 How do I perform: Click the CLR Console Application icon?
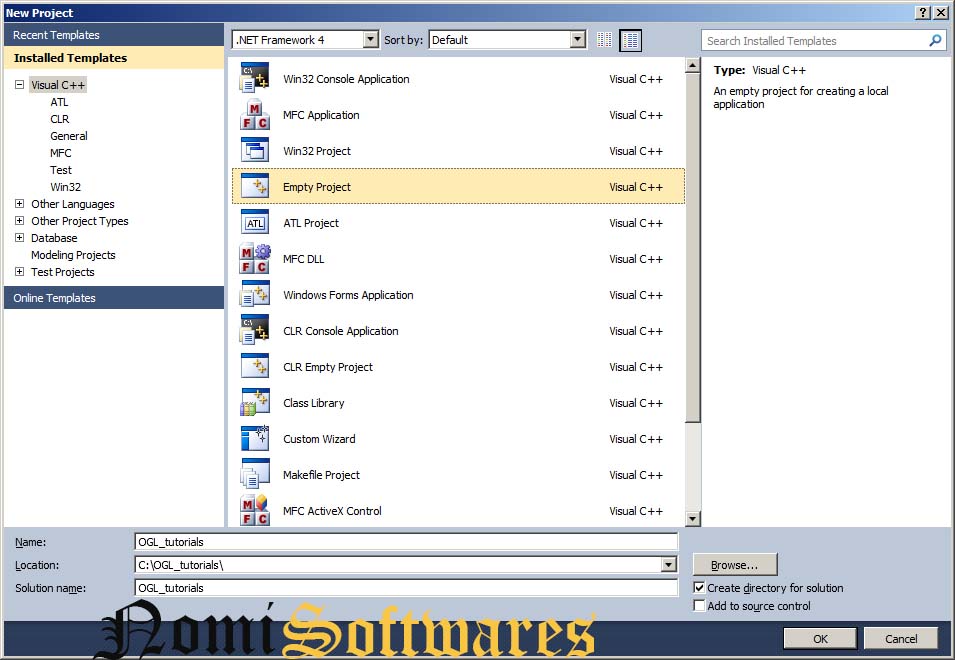(x=255, y=330)
